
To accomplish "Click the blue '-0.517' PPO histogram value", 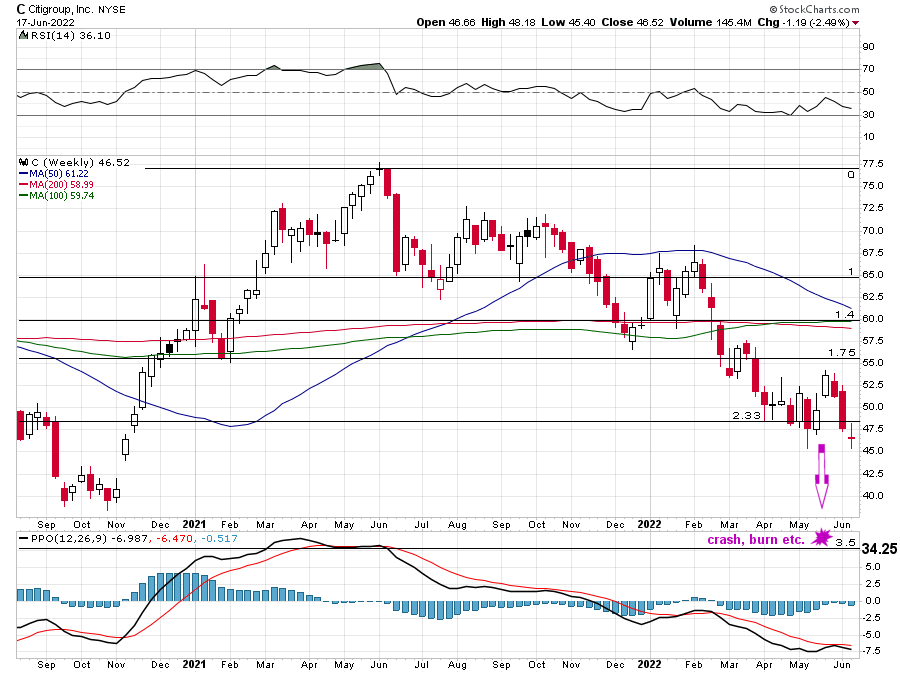I will click(217, 539).
